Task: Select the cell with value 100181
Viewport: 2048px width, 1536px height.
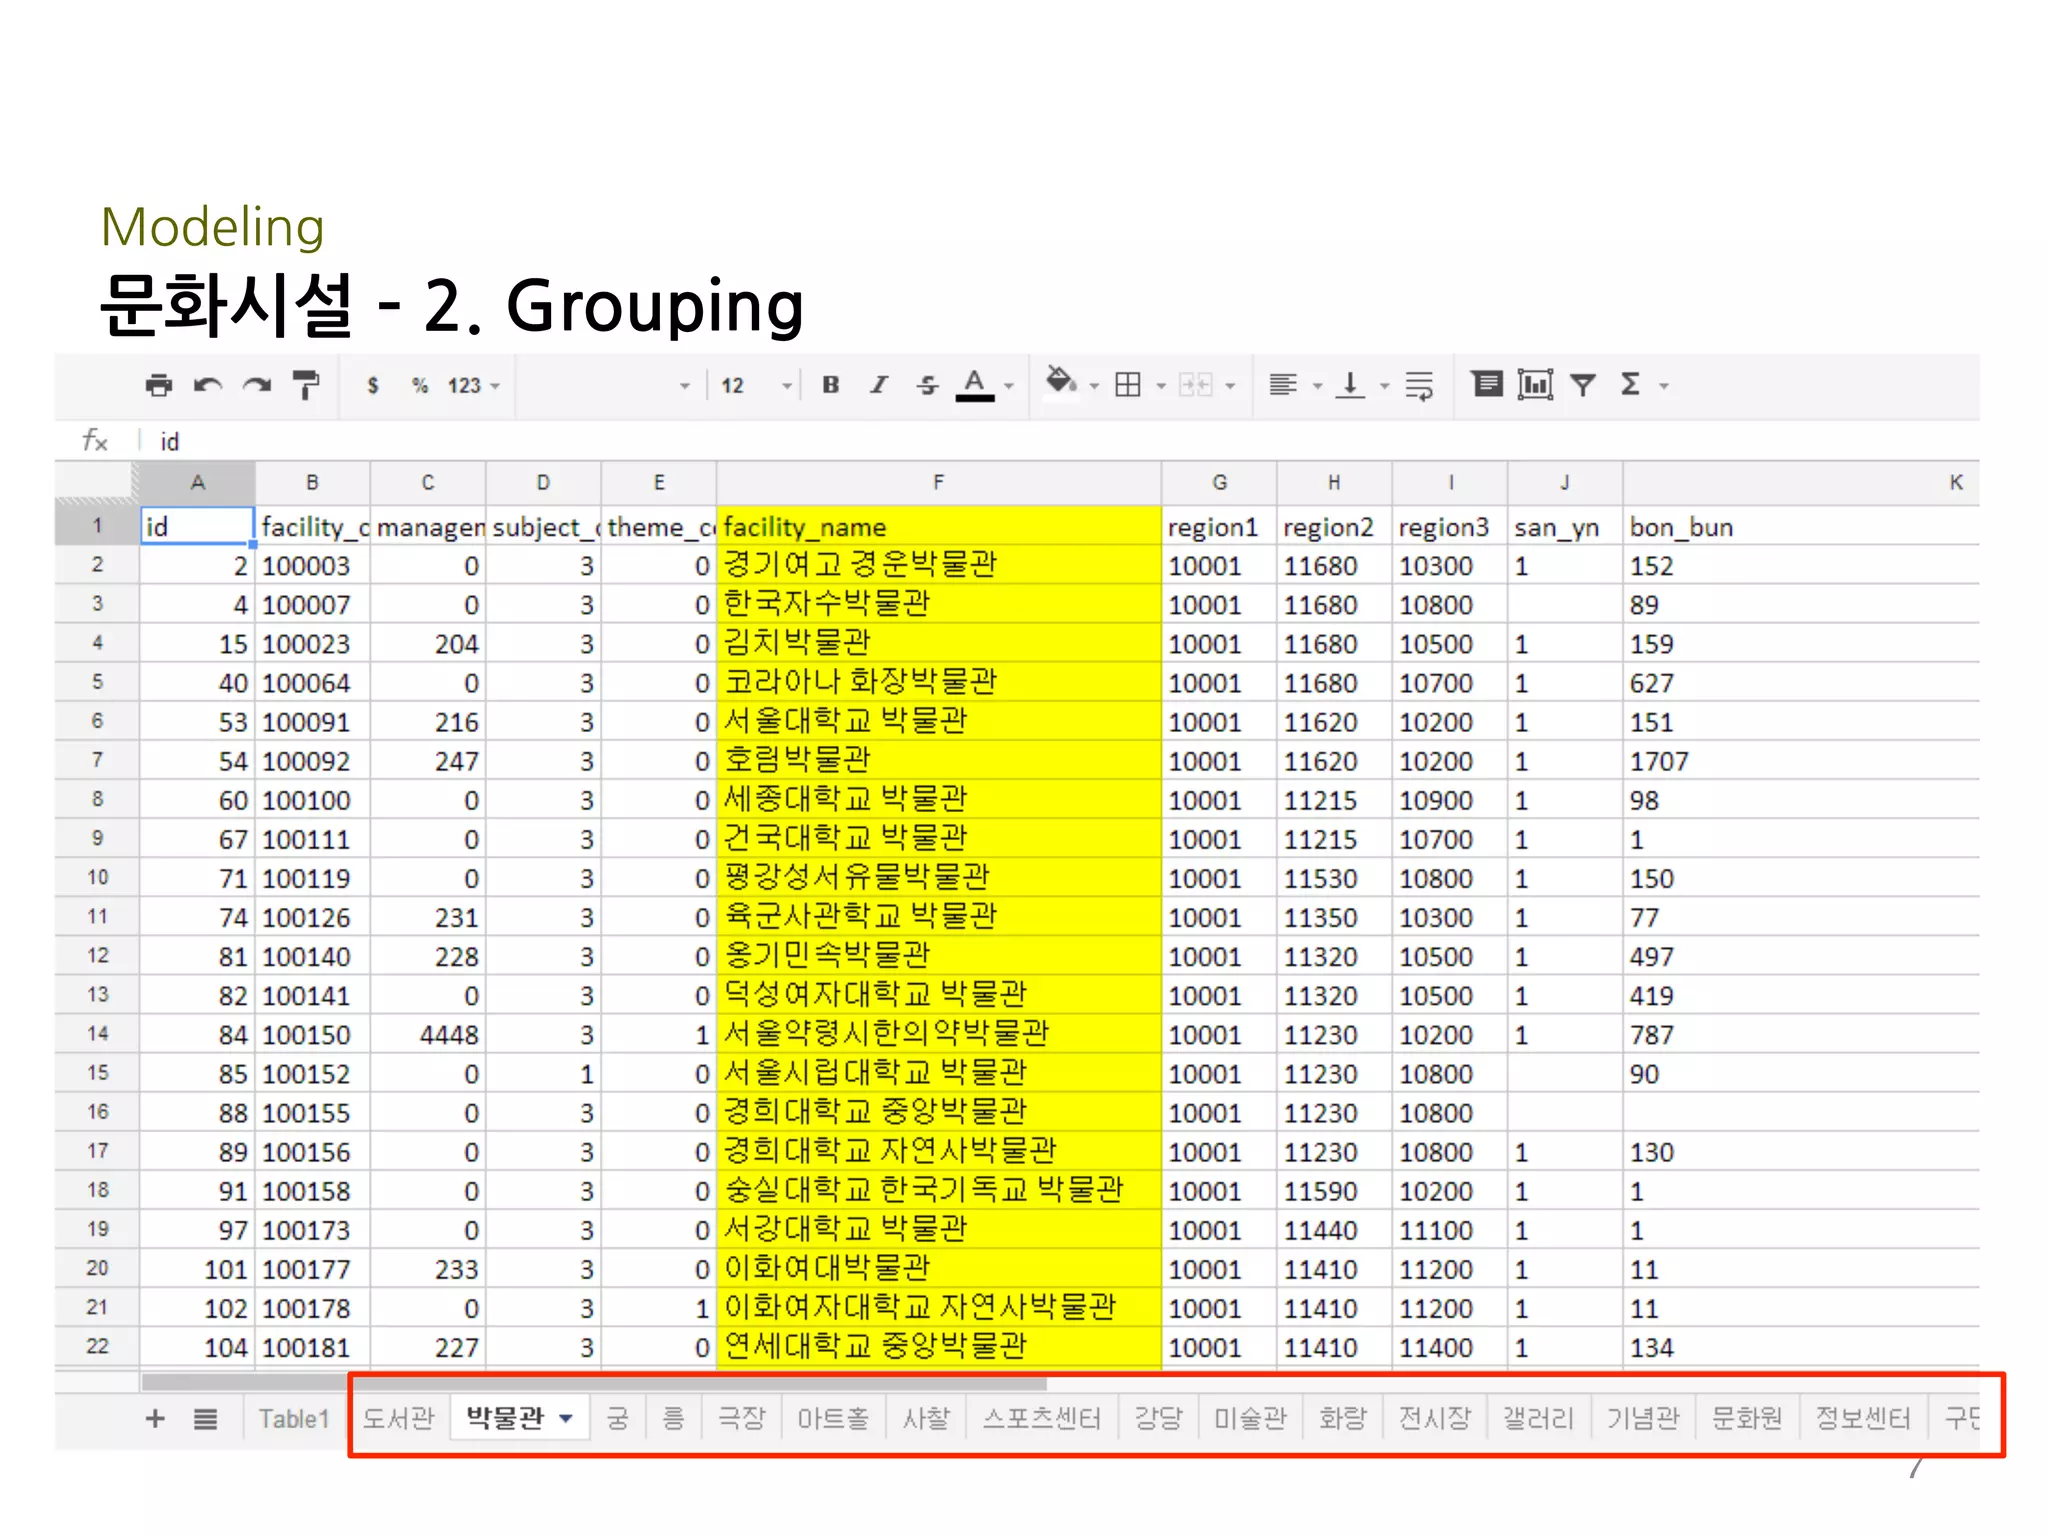Action: [x=312, y=1347]
